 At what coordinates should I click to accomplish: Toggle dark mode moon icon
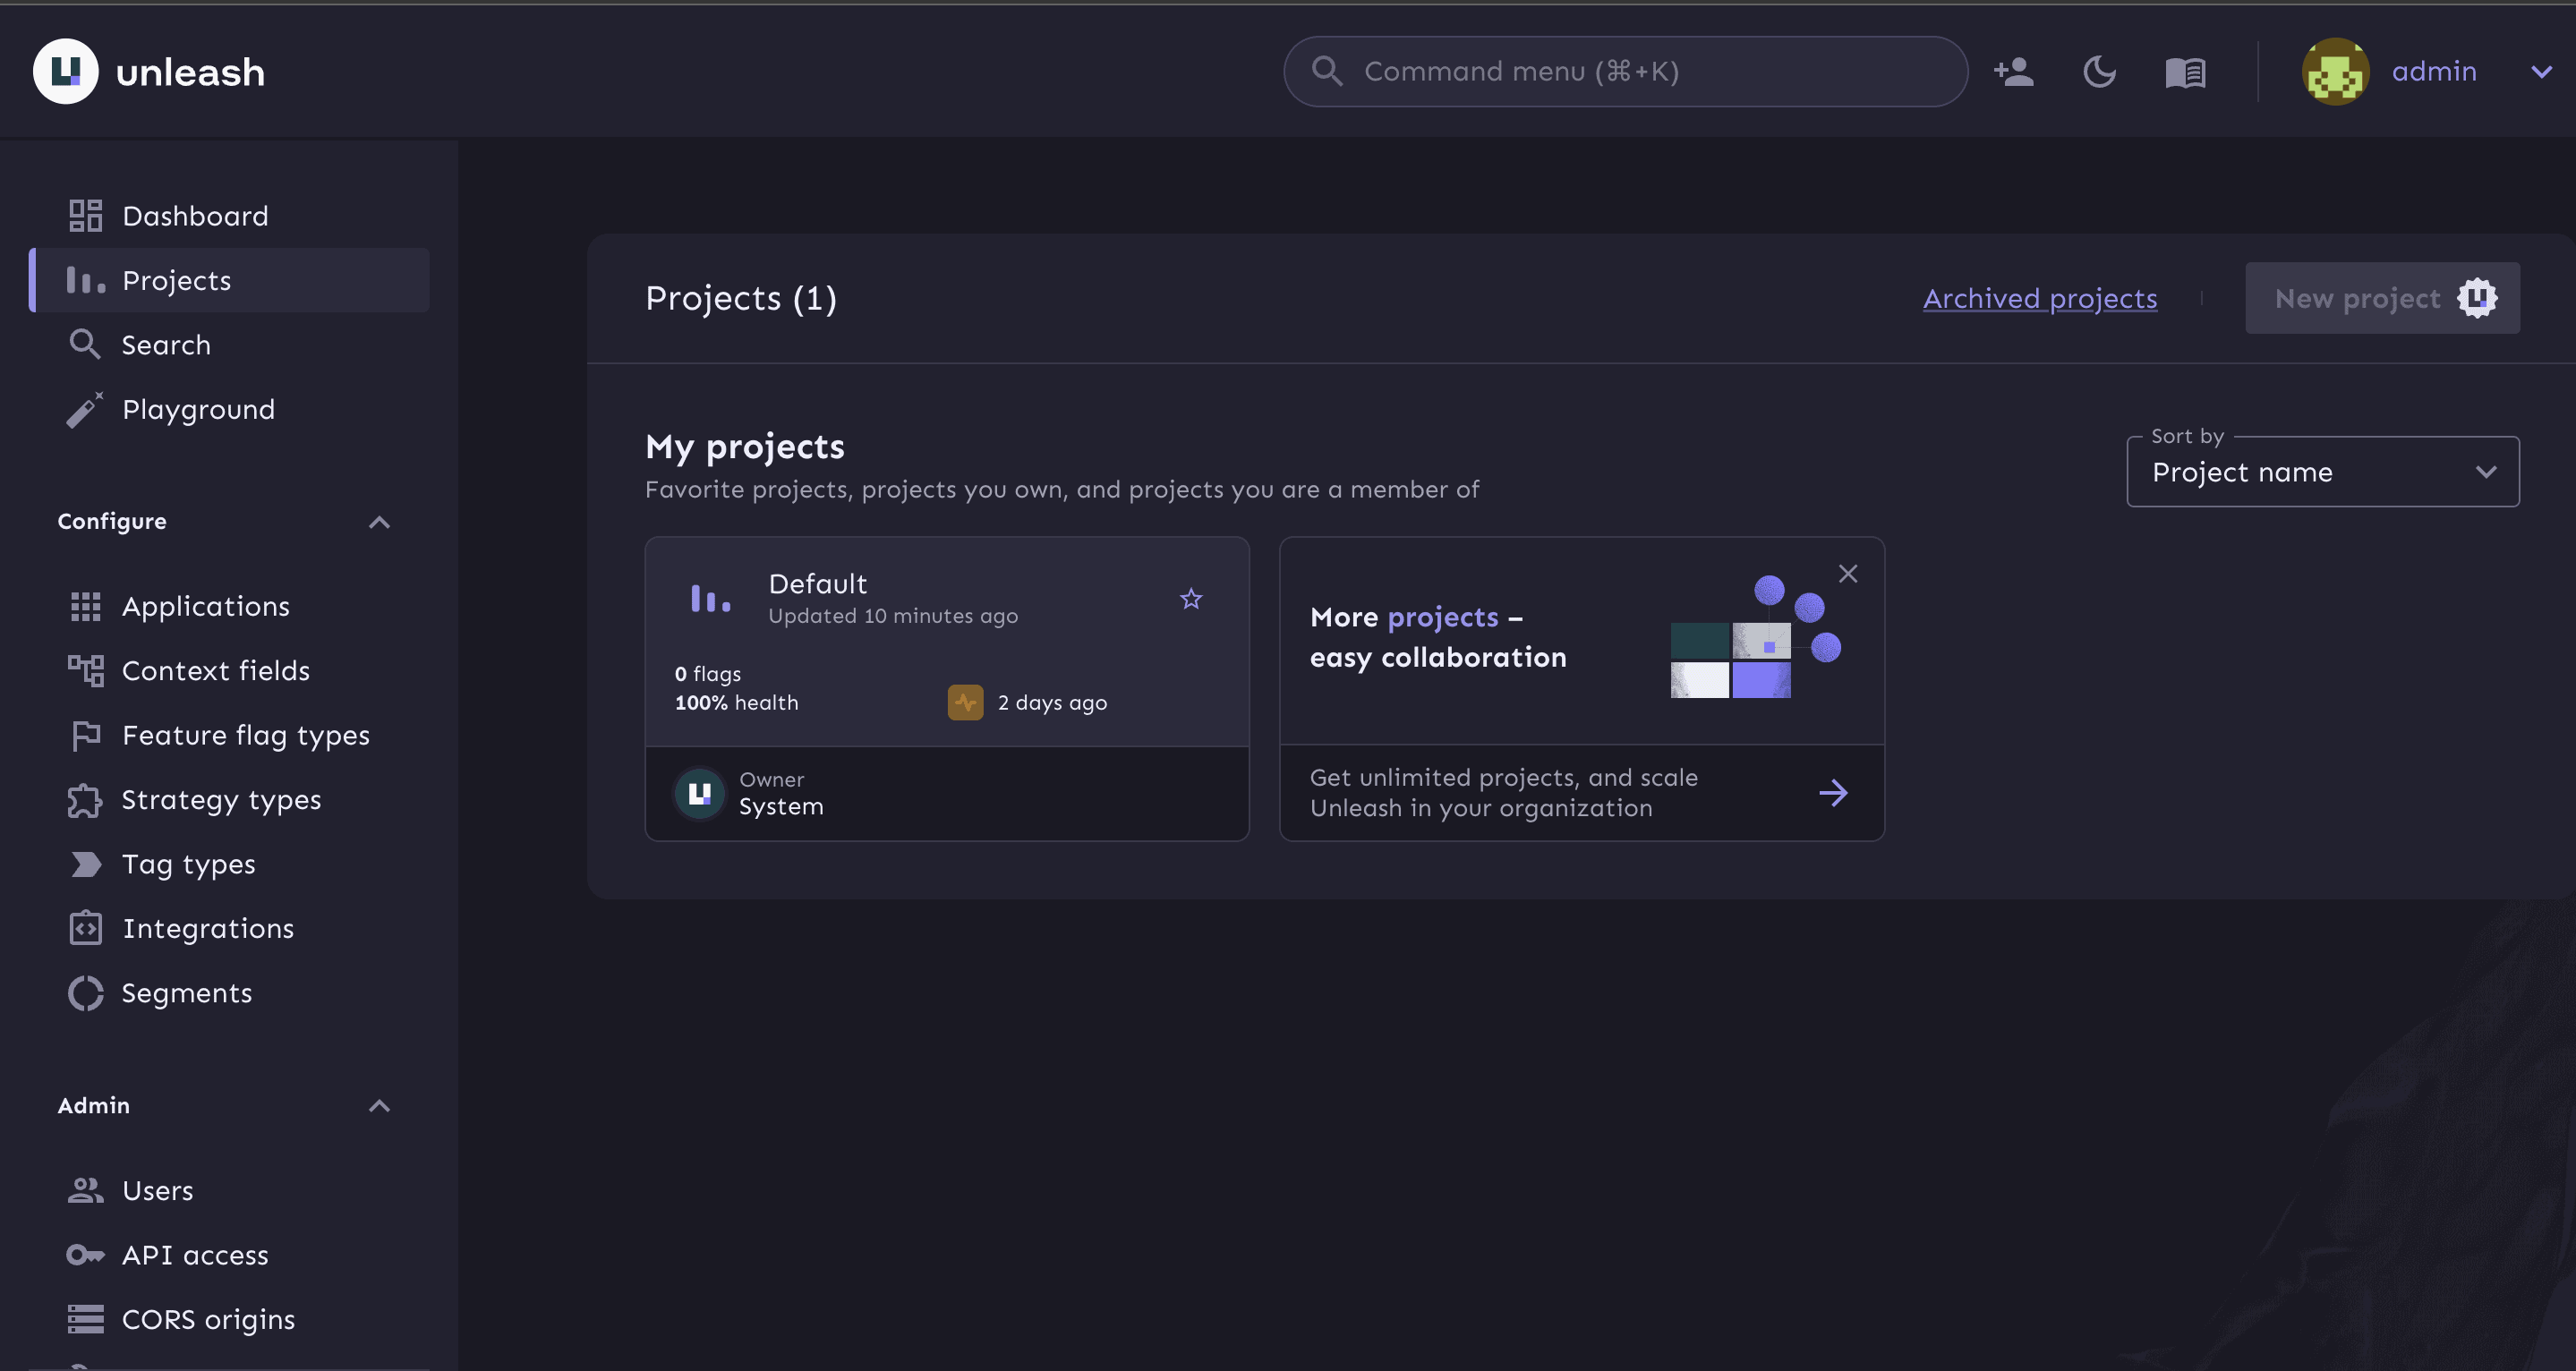pyautogui.click(x=2099, y=72)
